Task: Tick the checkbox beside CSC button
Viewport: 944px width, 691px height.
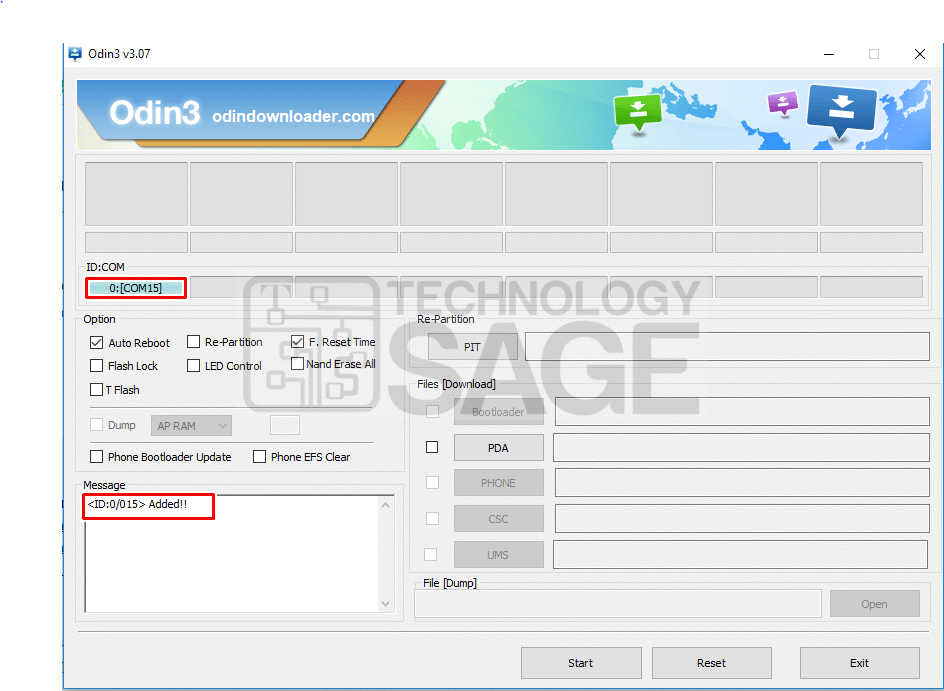Action: click(432, 518)
